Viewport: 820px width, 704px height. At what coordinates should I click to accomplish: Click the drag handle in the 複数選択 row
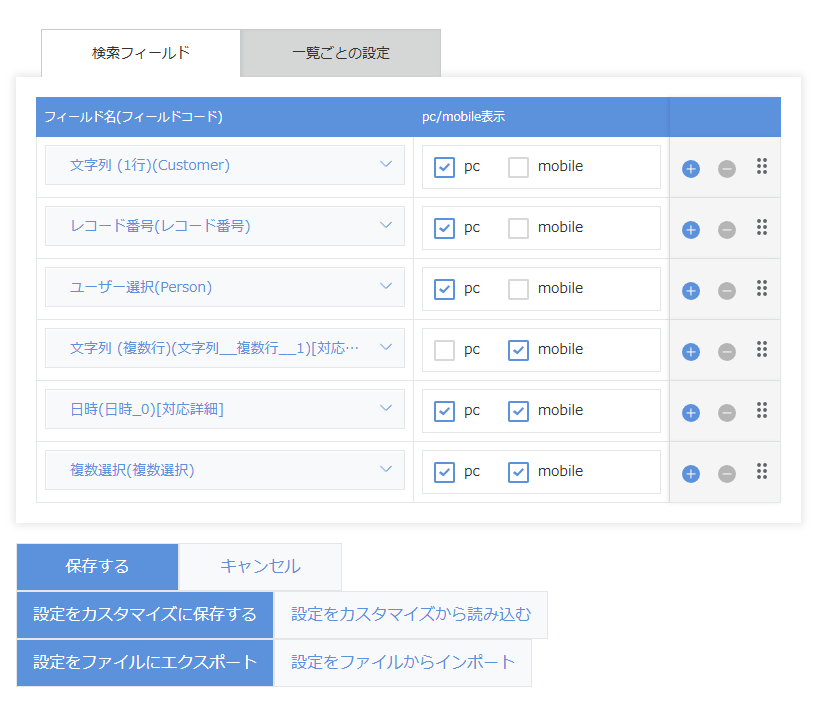point(762,471)
